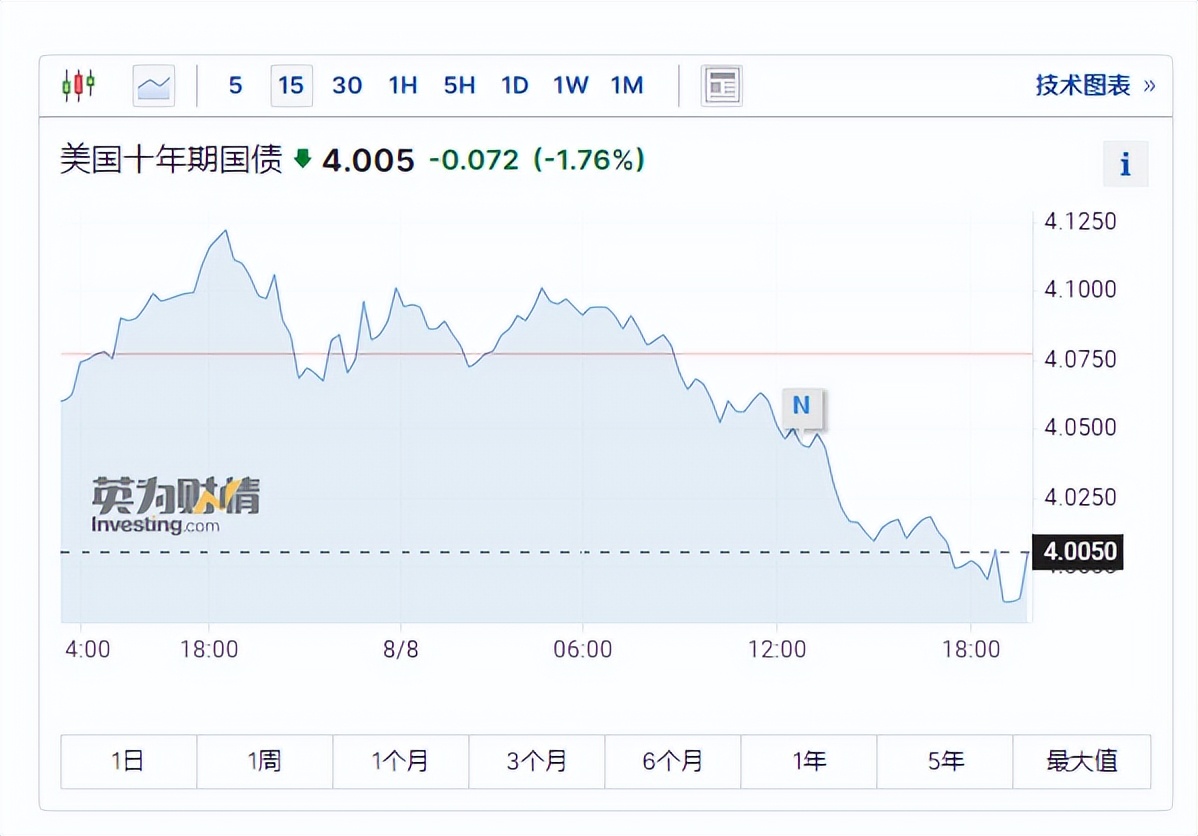Select the 30-minute interval
Screen dimensions: 1198x836
[347, 86]
